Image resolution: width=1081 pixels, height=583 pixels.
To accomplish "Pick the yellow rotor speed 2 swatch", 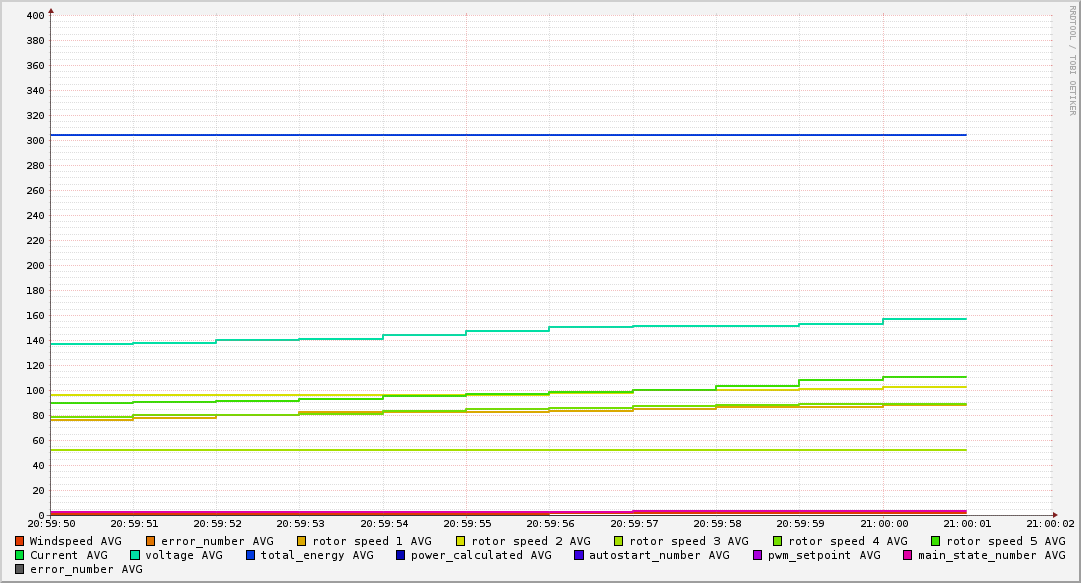I will click(461, 541).
